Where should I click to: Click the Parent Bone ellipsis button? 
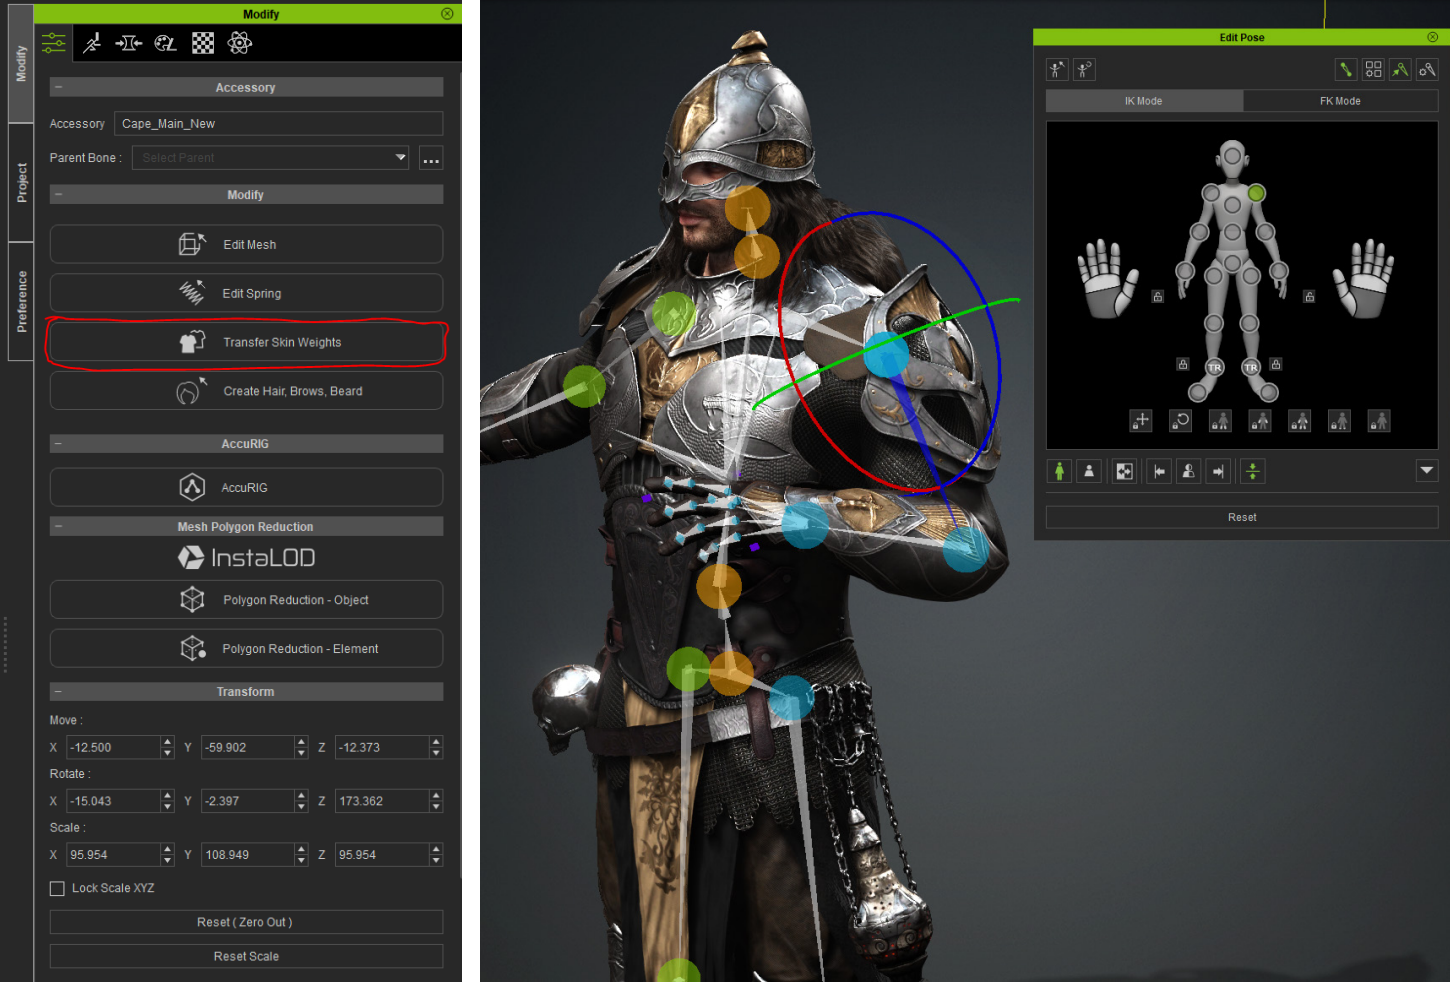point(431,159)
